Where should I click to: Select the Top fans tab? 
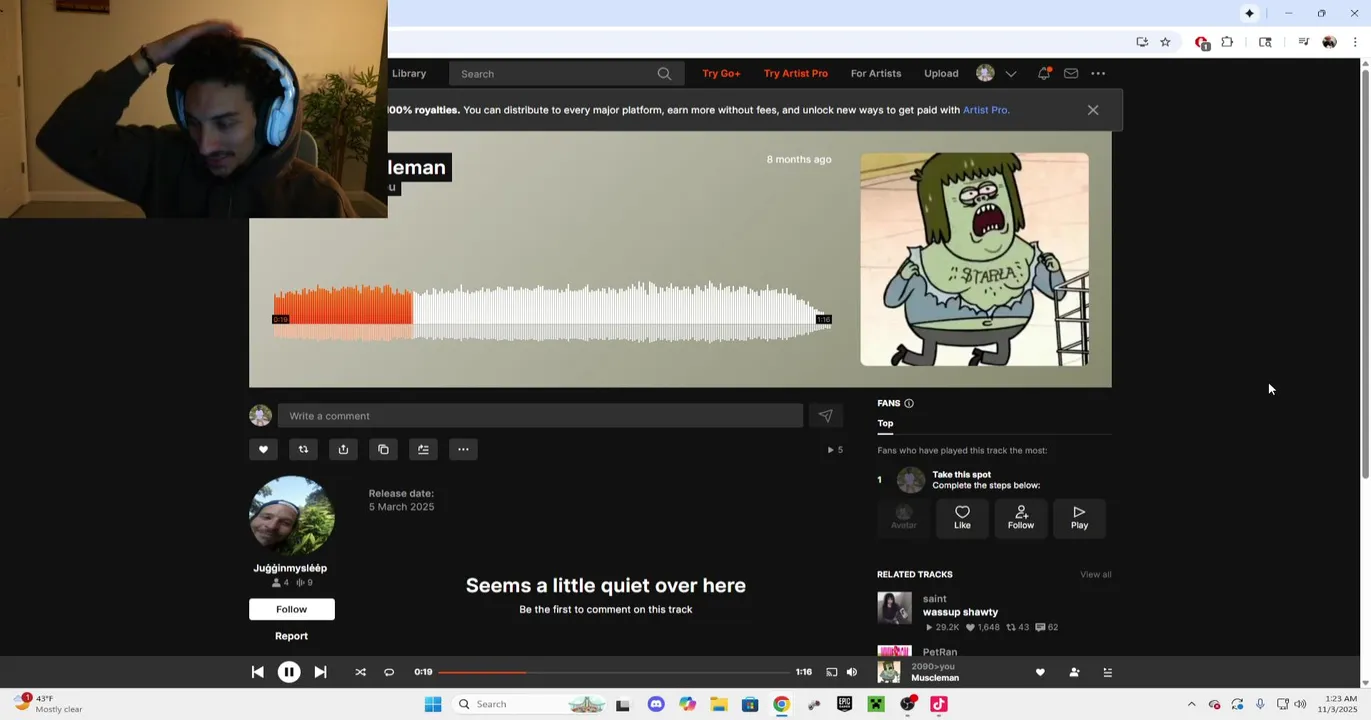[885, 423]
